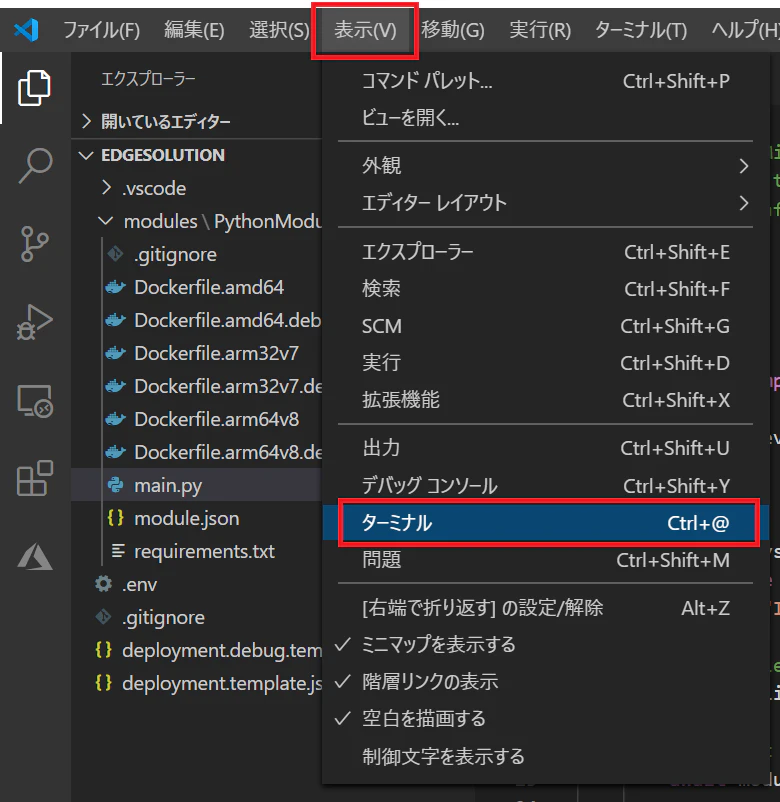Click the Docker icon beside Dockerfile.amd64
The height and width of the screenshot is (802, 780).
(x=116, y=287)
